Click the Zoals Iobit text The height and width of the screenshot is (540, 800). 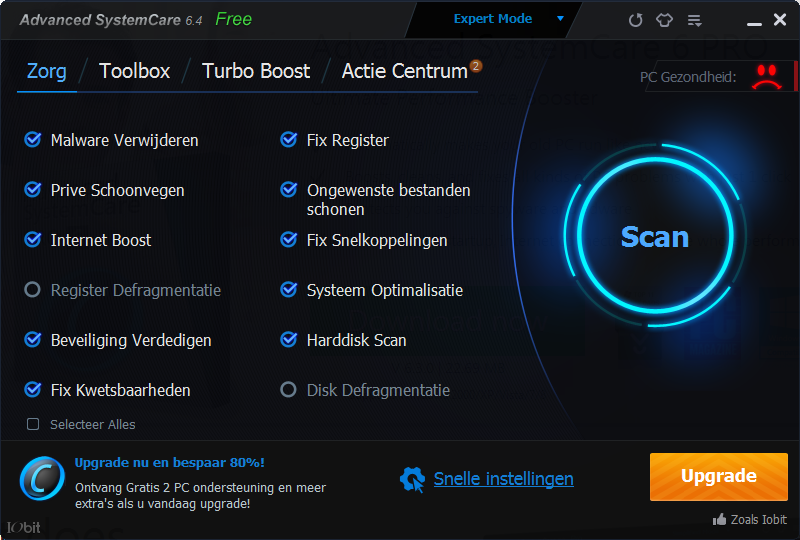[759, 520]
